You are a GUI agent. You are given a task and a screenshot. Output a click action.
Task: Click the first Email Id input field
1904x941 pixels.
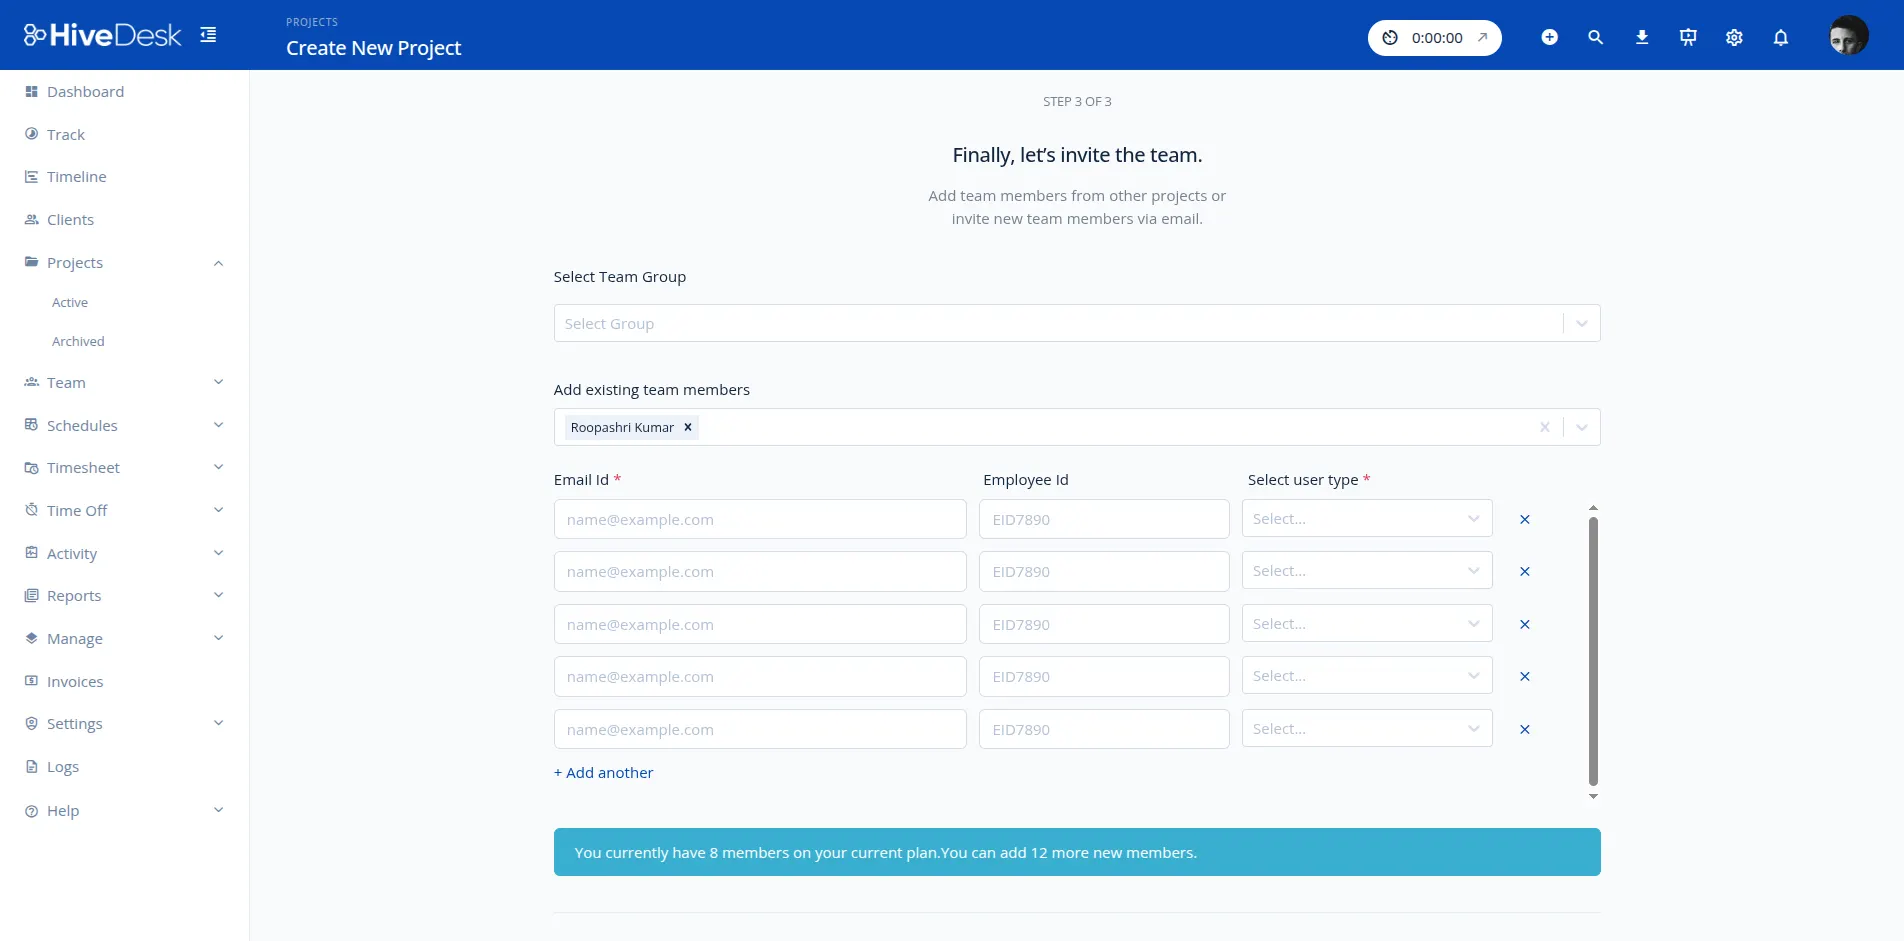(760, 519)
